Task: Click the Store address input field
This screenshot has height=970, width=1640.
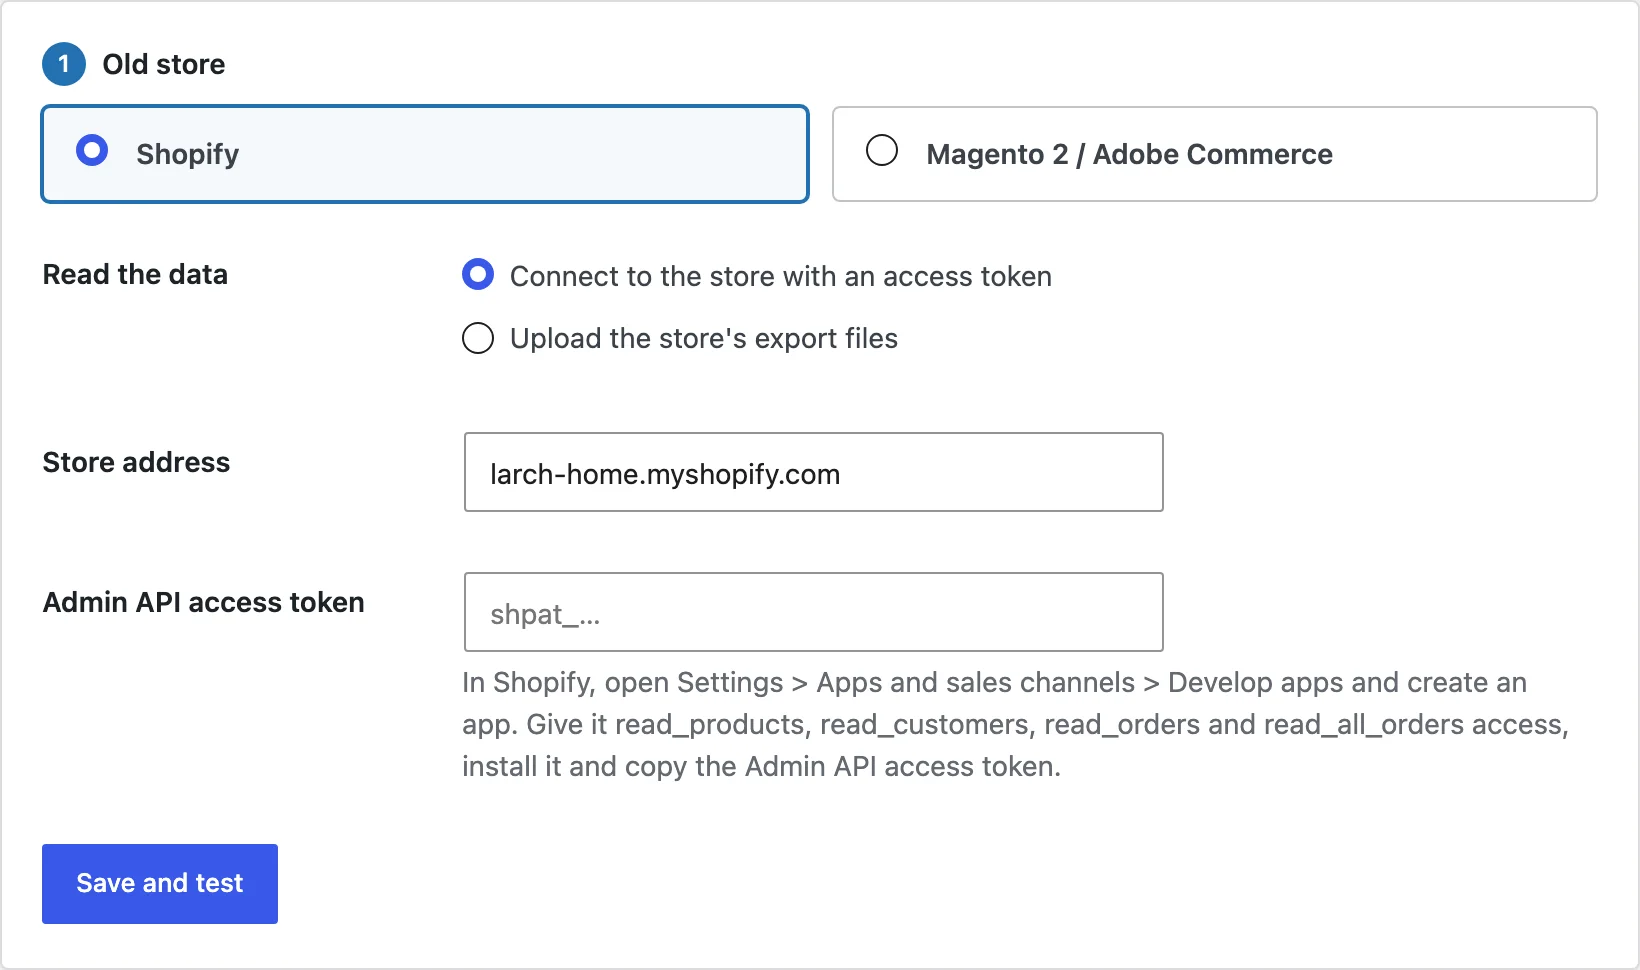Action: [x=813, y=472]
